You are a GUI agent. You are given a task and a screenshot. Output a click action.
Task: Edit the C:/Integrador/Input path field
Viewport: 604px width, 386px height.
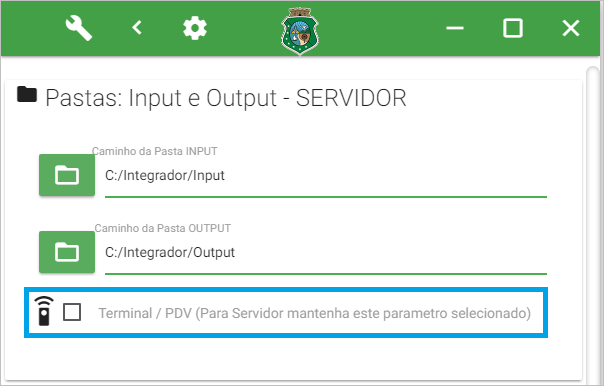point(326,176)
